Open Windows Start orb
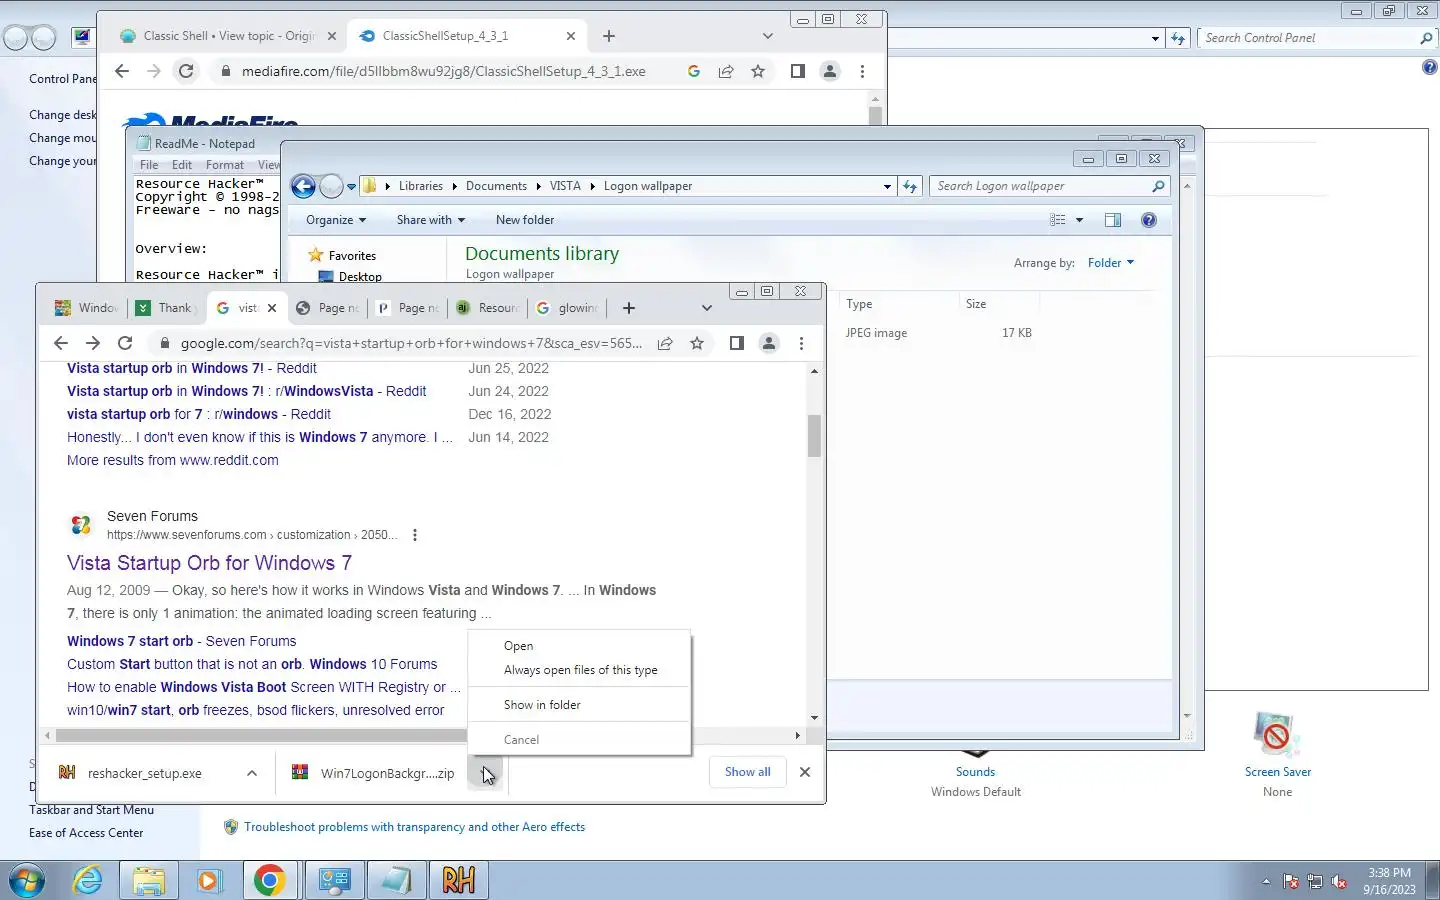The height and width of the screenshot is (900, 1440). [x=26, y=881]
